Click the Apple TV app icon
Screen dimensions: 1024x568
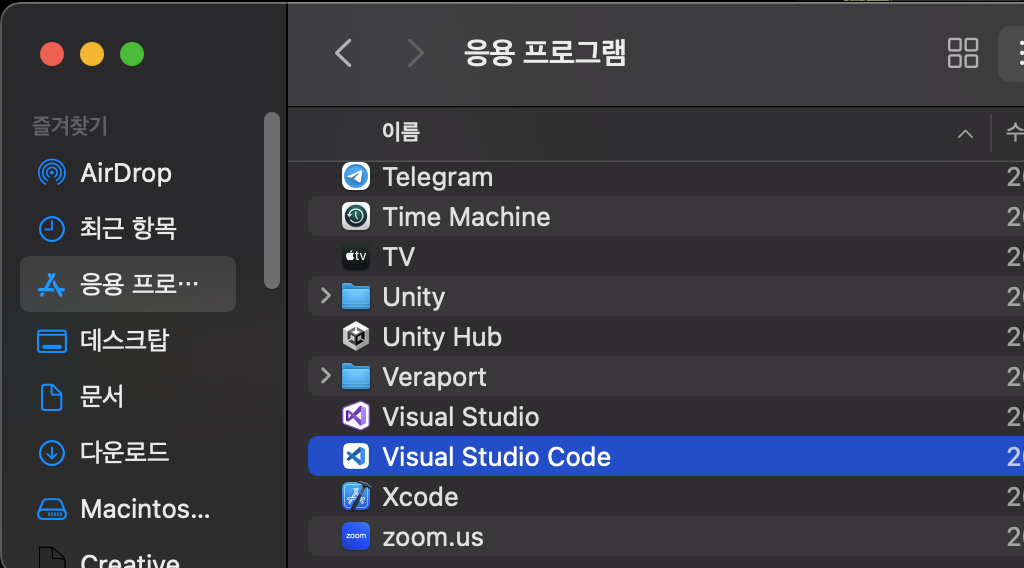[356, 257]
